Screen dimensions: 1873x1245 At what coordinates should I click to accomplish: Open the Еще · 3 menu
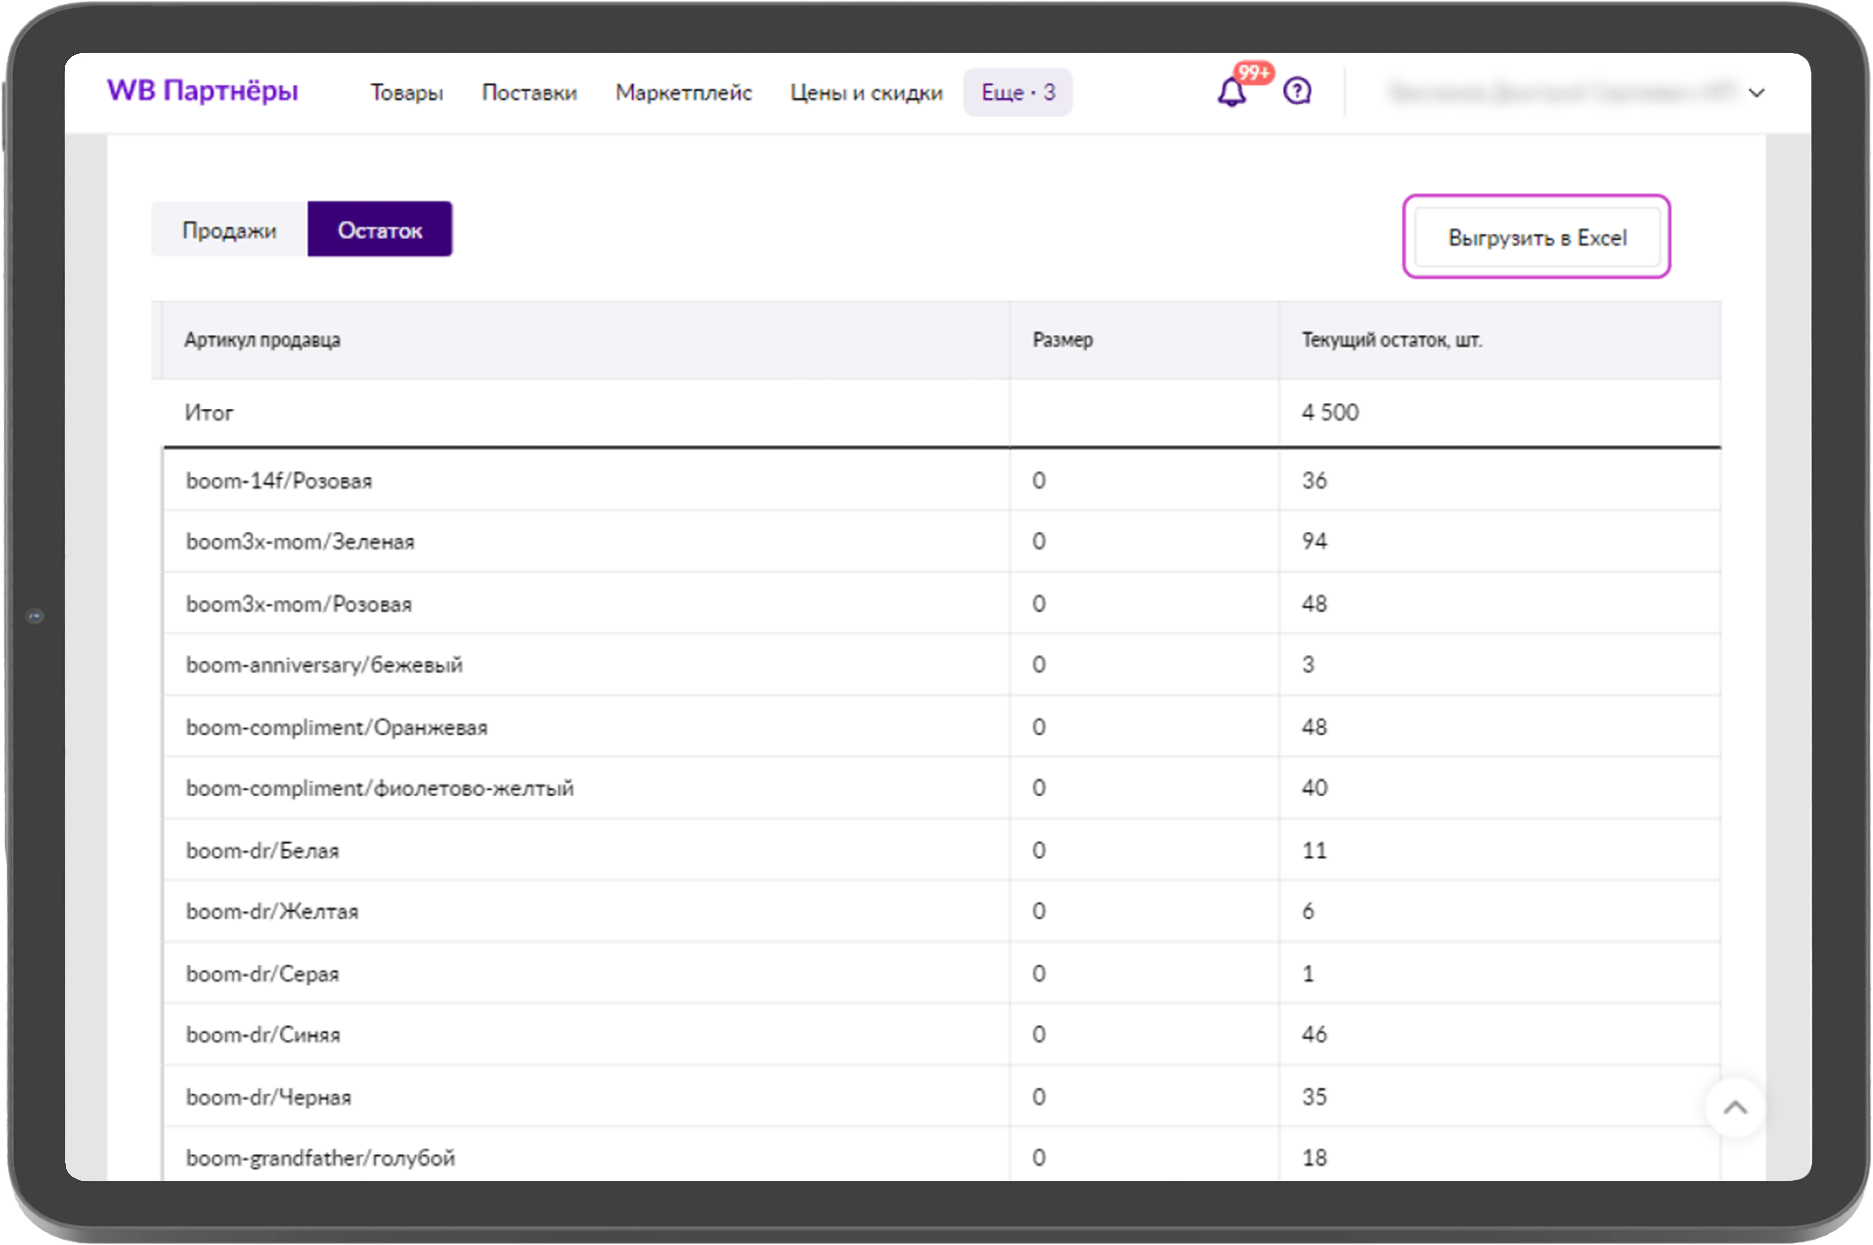pyautogui.click(x=1017, y=92)
